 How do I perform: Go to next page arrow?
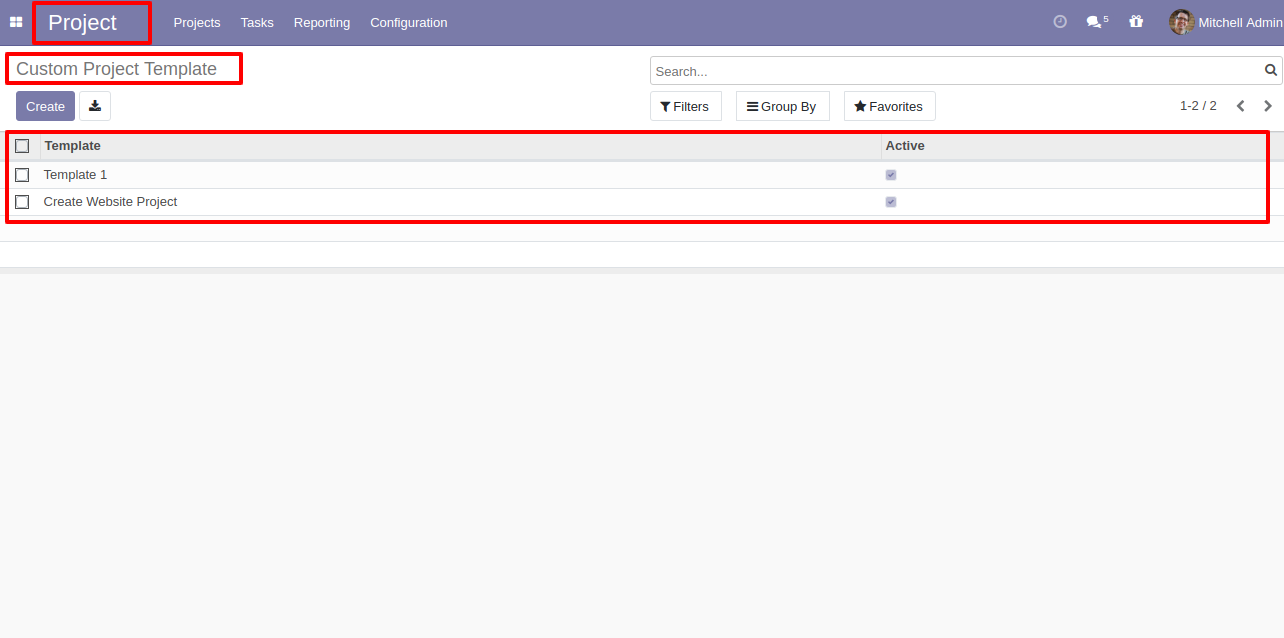point(1268,106)
